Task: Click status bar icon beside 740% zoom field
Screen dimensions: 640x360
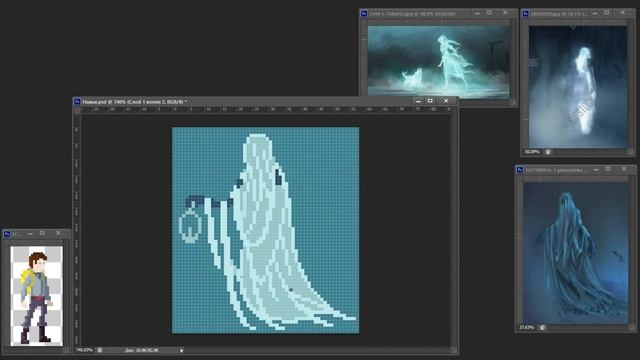Action: pos(100,350)
